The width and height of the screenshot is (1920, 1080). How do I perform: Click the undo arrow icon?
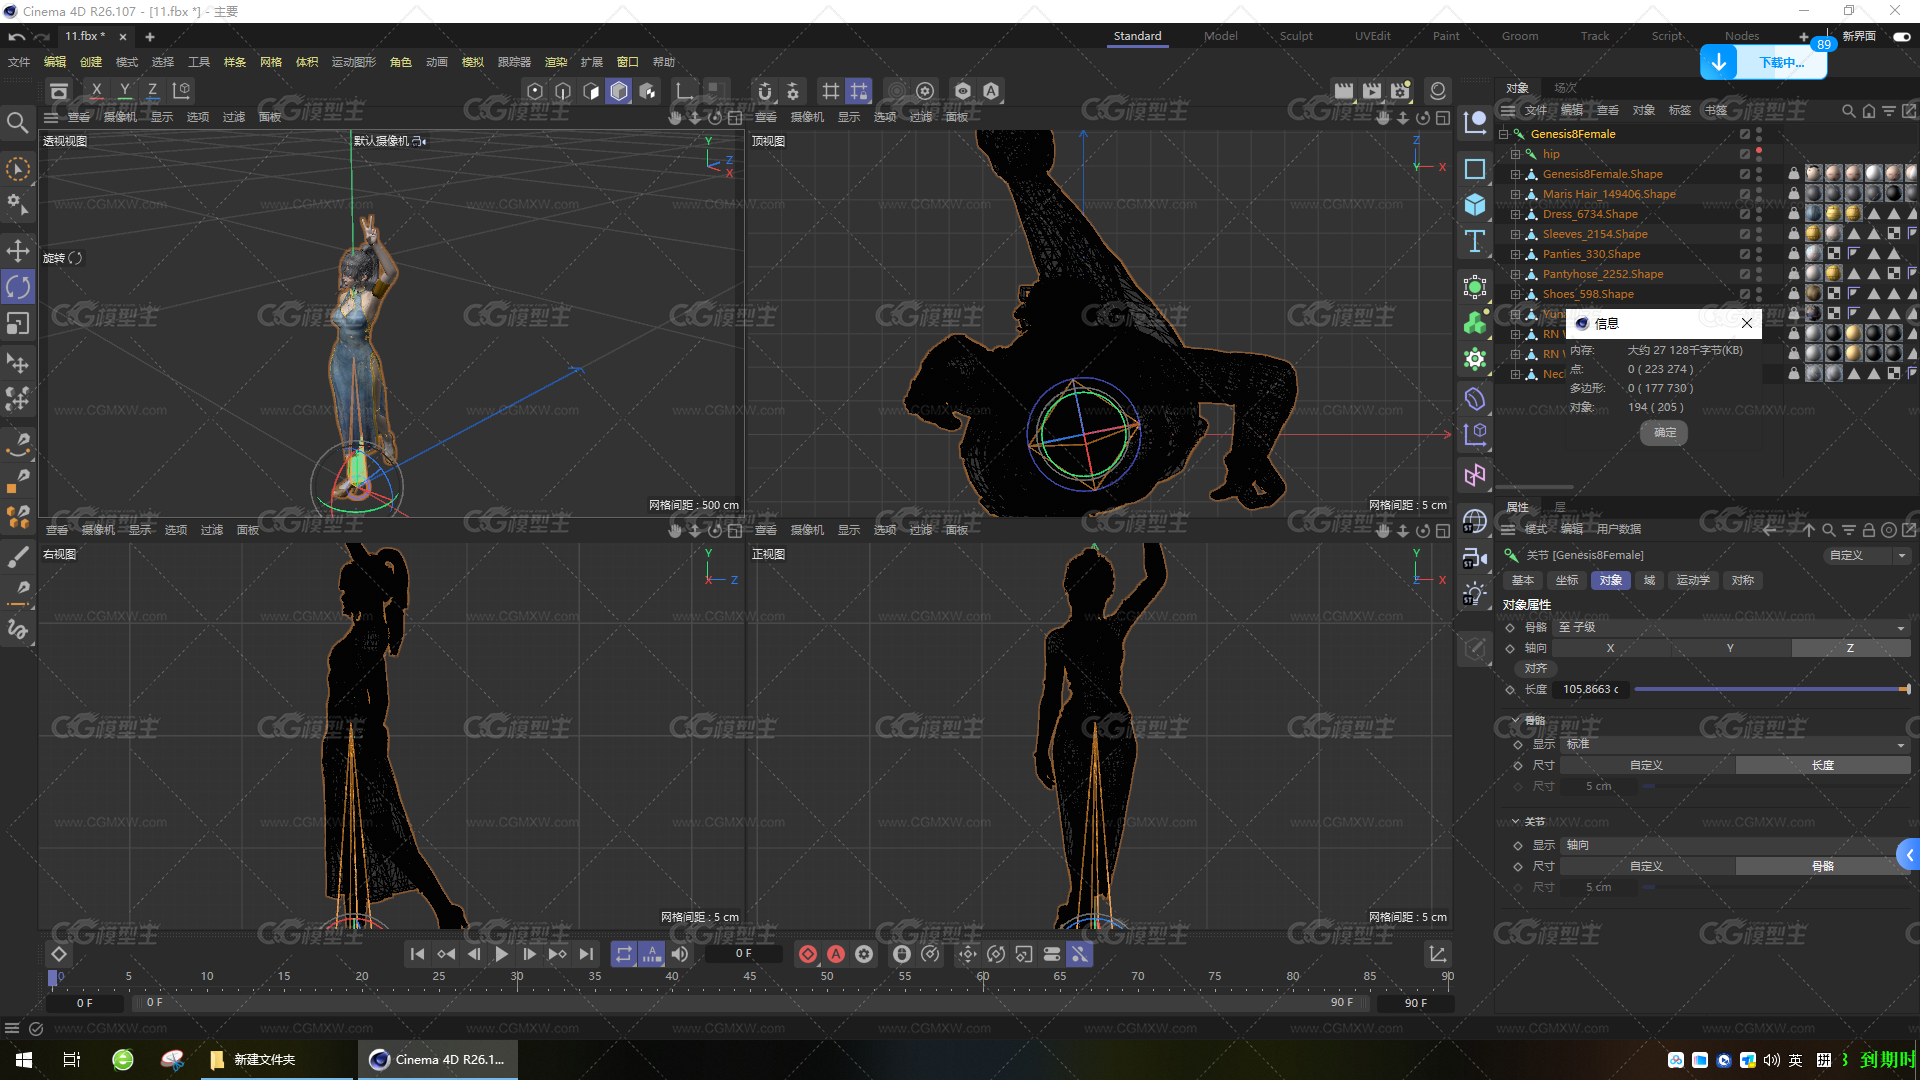pyautogui.click(x=17, y=37)
